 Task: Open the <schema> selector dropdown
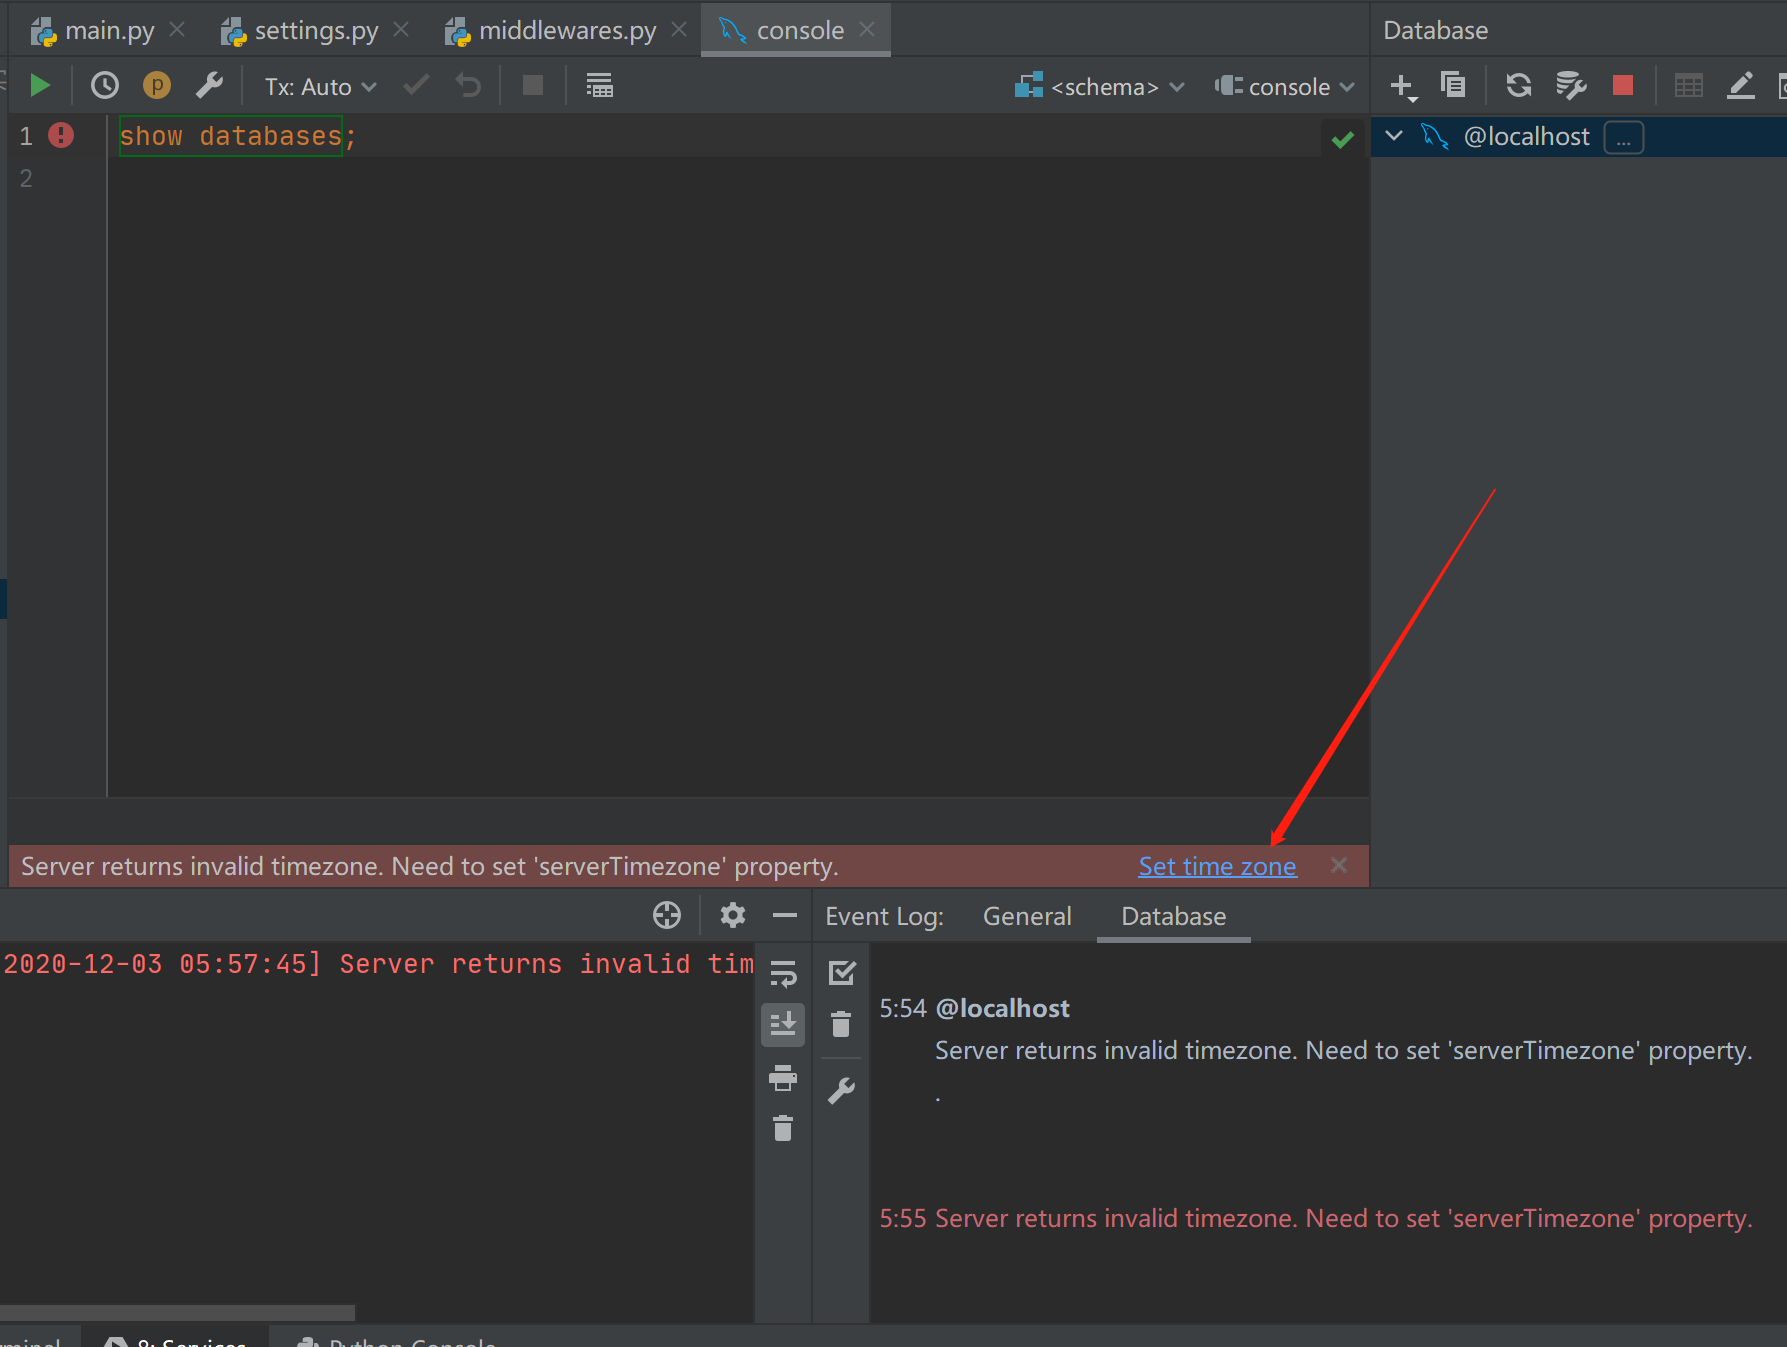1099,87
